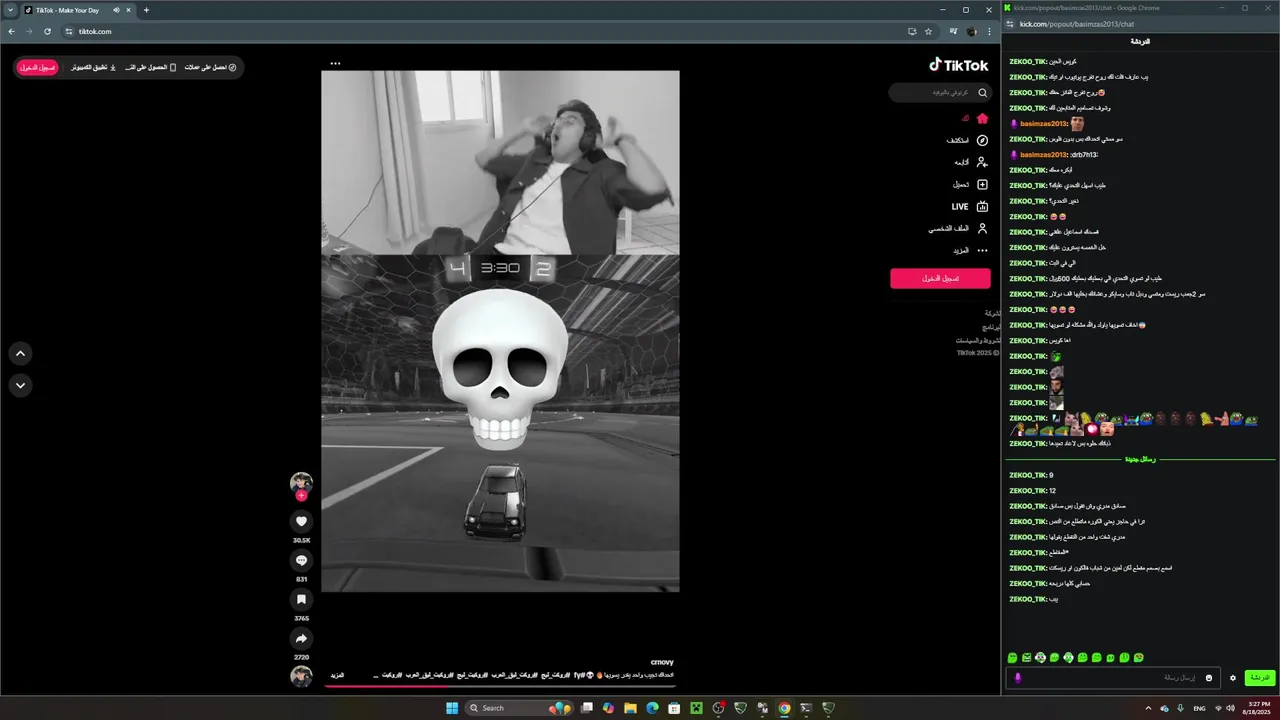Bookmark the video to favorites
1280x720 pixels.
[x=301, y=599]
